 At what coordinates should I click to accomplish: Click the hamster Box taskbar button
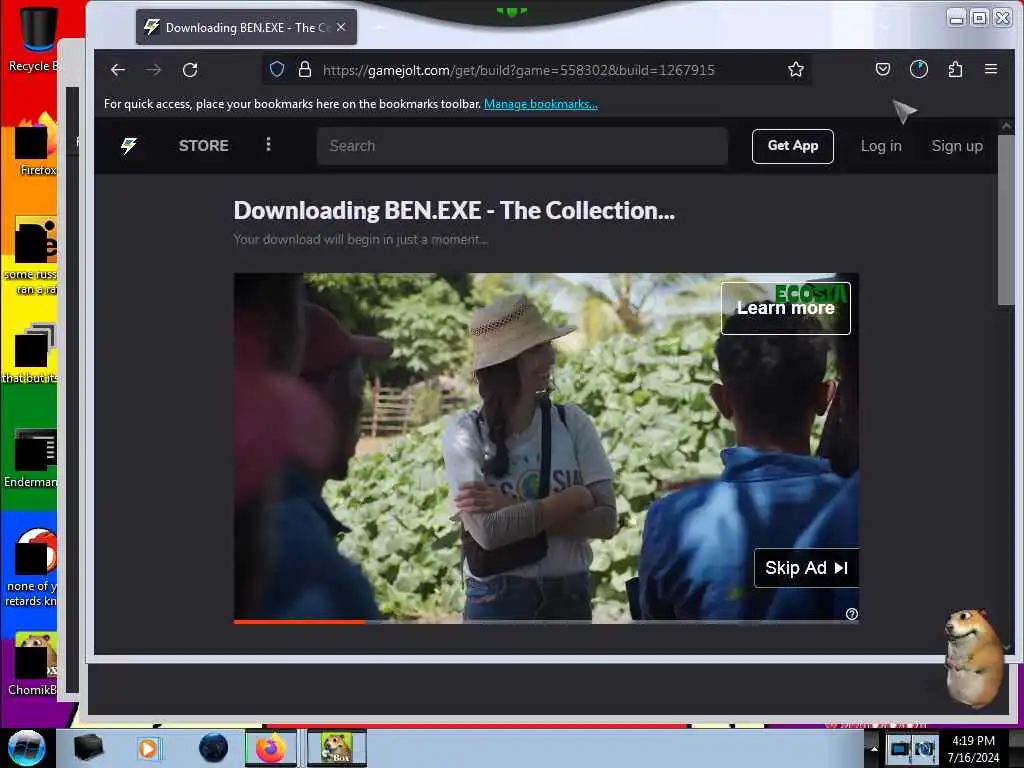tap(336, 748)
